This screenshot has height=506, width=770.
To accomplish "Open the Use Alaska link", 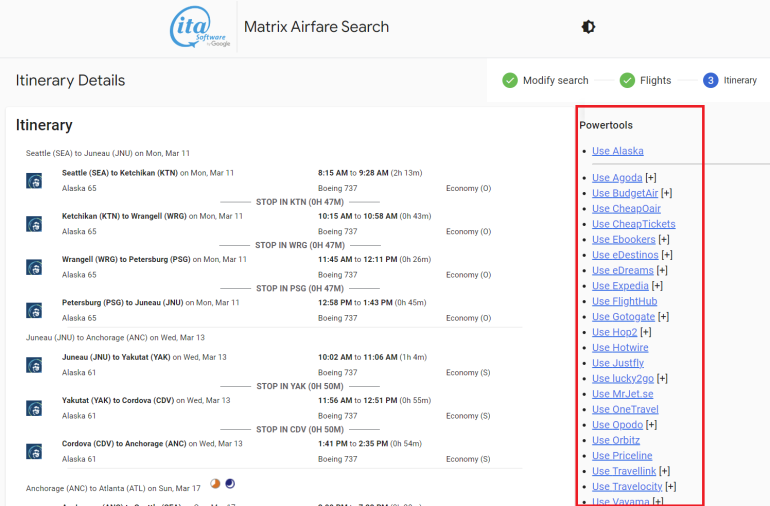I will [x=617, y=151].
